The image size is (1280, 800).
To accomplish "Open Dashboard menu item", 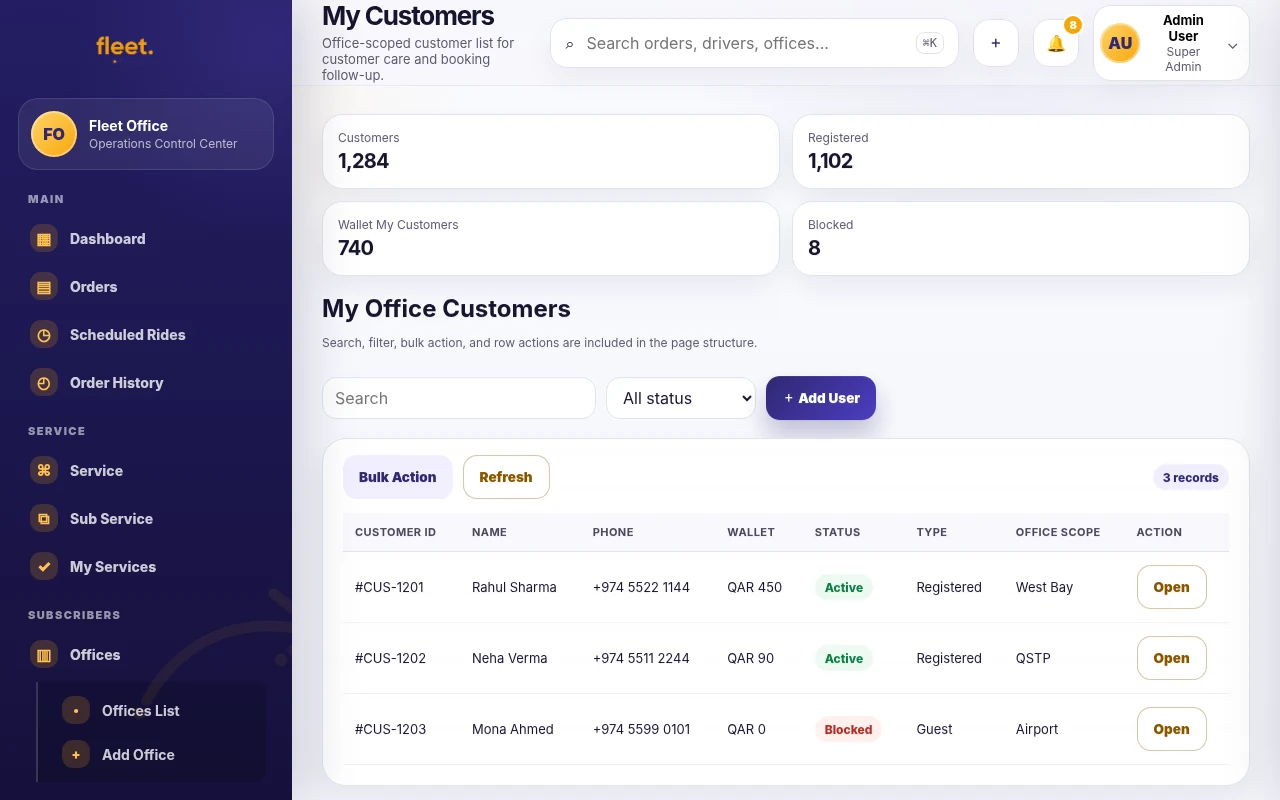I will [146, 239].
